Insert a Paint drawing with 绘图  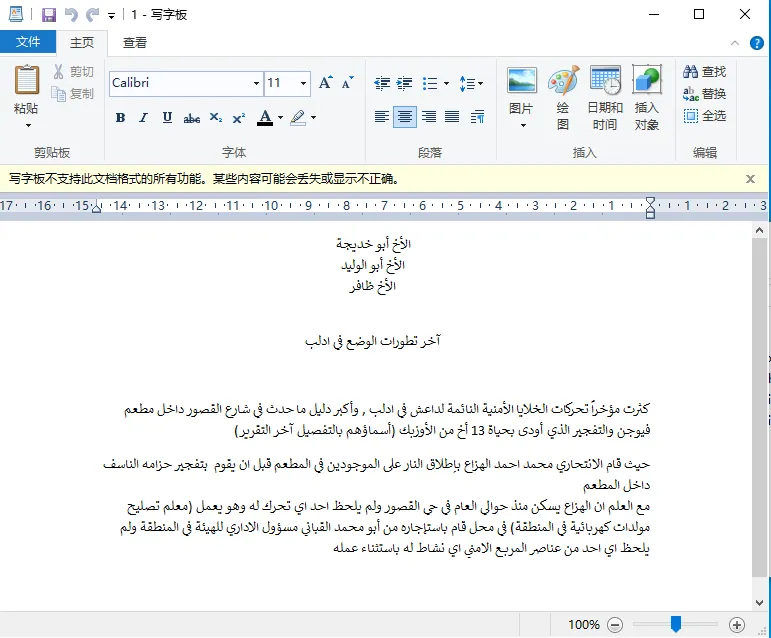563,82
